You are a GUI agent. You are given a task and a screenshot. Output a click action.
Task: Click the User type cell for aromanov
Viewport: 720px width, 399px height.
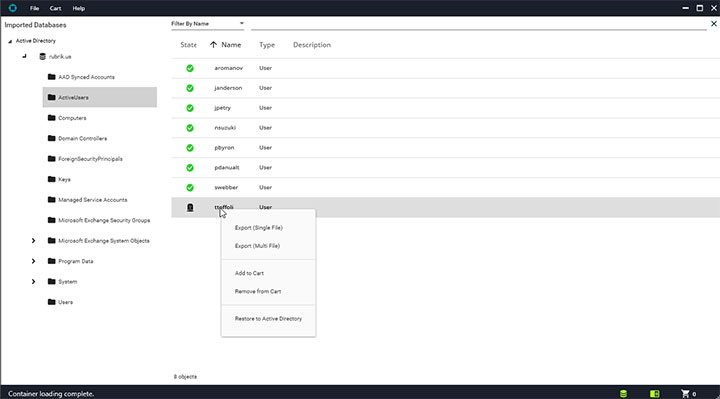click(x=265, y=68)
